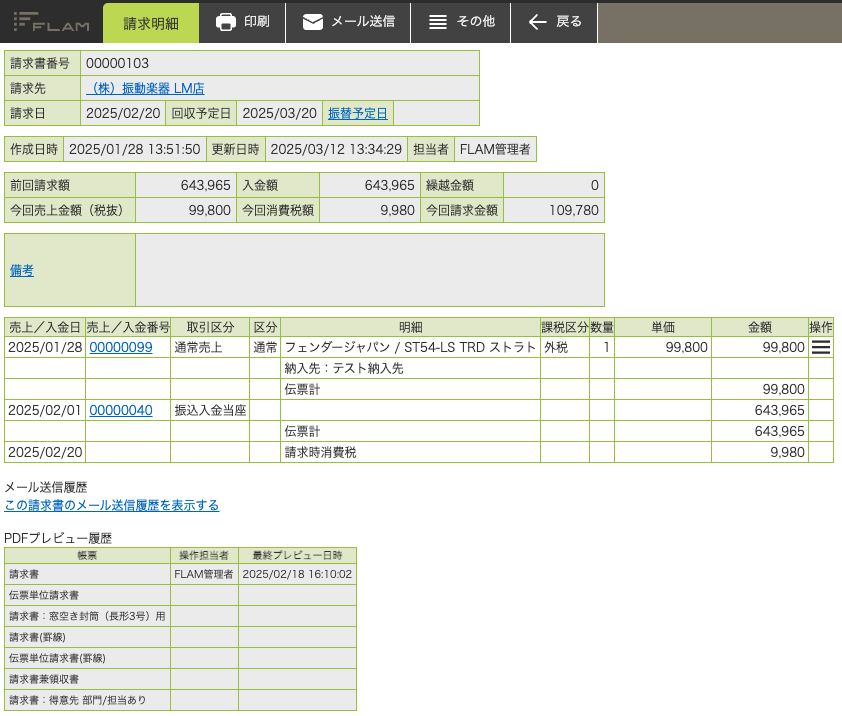The height and width of the screenshot is (716, 842).
Task: Click FLAM管理者 in the 担当者 field
Action: point(495,149)
